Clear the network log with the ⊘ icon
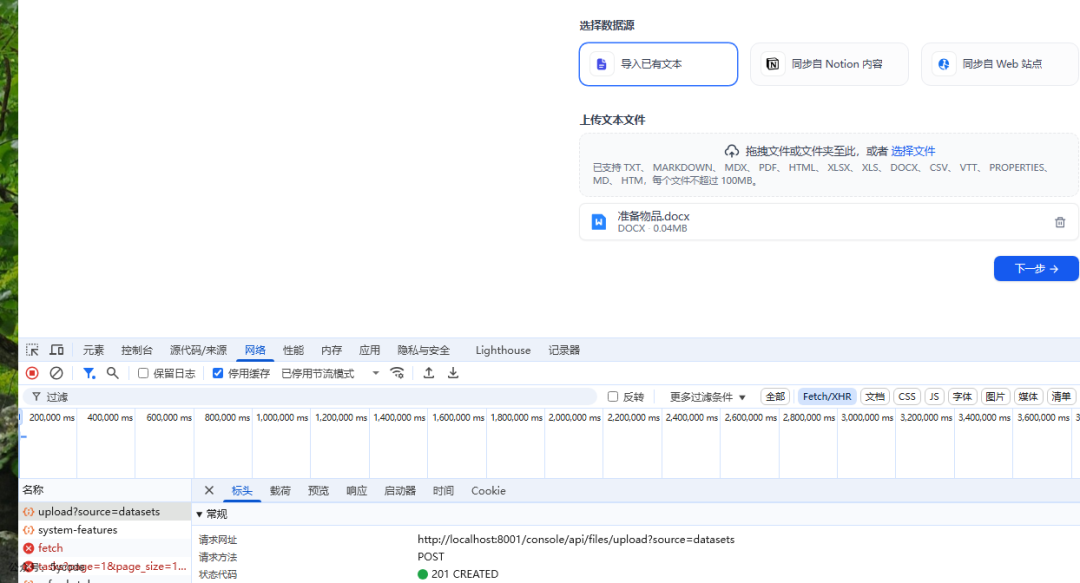The image size is (1080, 583). [x=56, y=372]
